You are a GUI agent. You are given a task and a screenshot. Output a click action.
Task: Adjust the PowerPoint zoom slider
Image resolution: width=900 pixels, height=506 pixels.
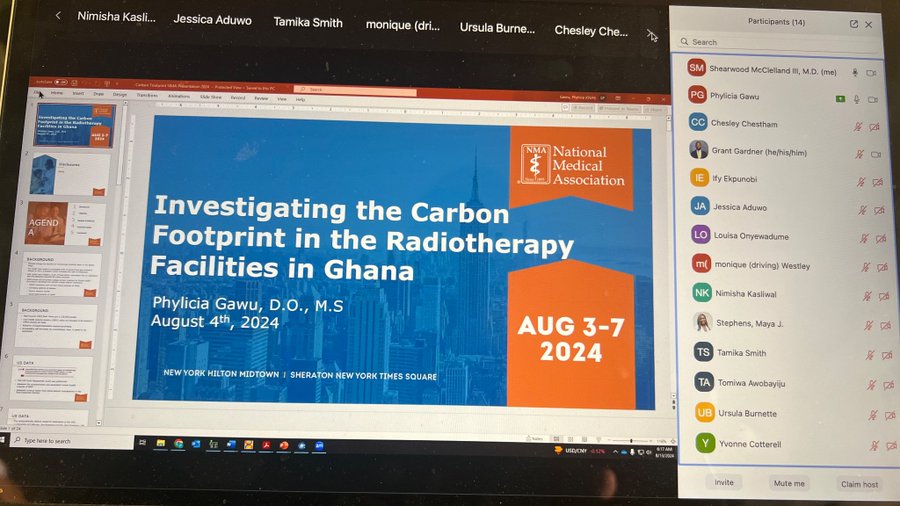[x=630, y=440]
